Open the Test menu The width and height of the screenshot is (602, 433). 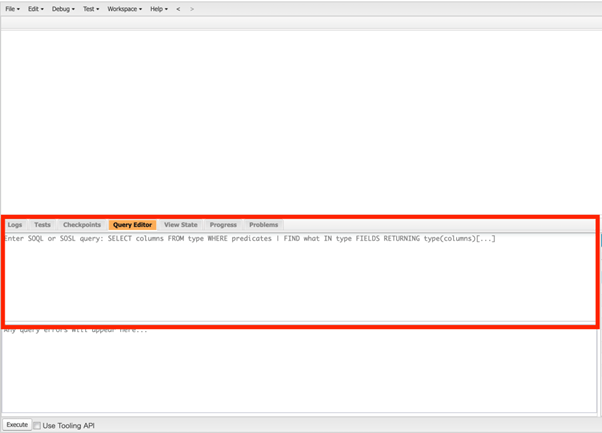tap(91, 9)
